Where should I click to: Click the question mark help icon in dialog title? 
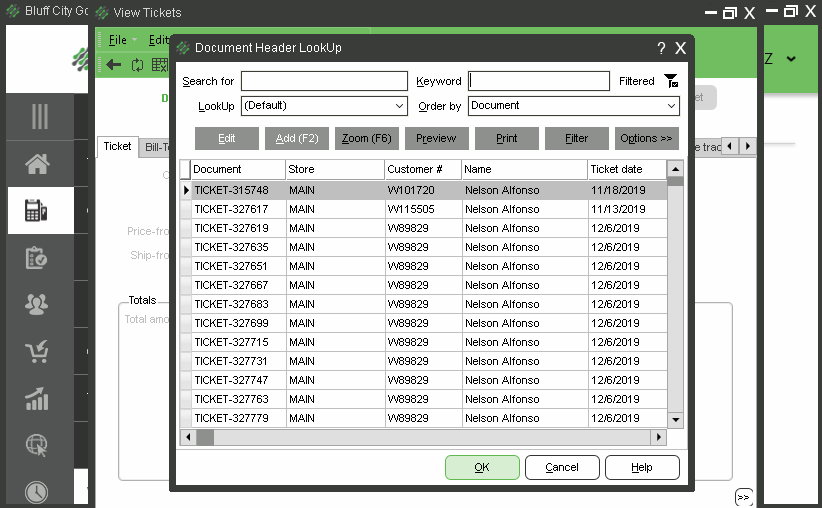coord(661,48)
